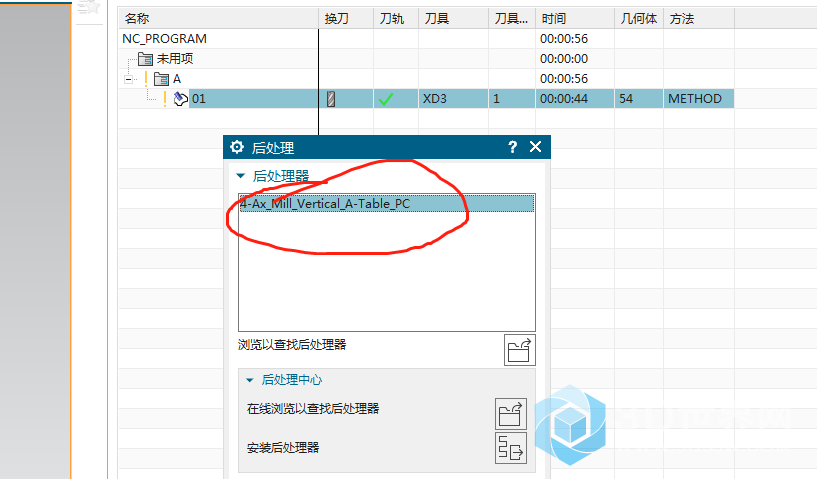Screen dimensions: 817x479
Task: Select operation 01 in the tree
Action: point(199,99)
